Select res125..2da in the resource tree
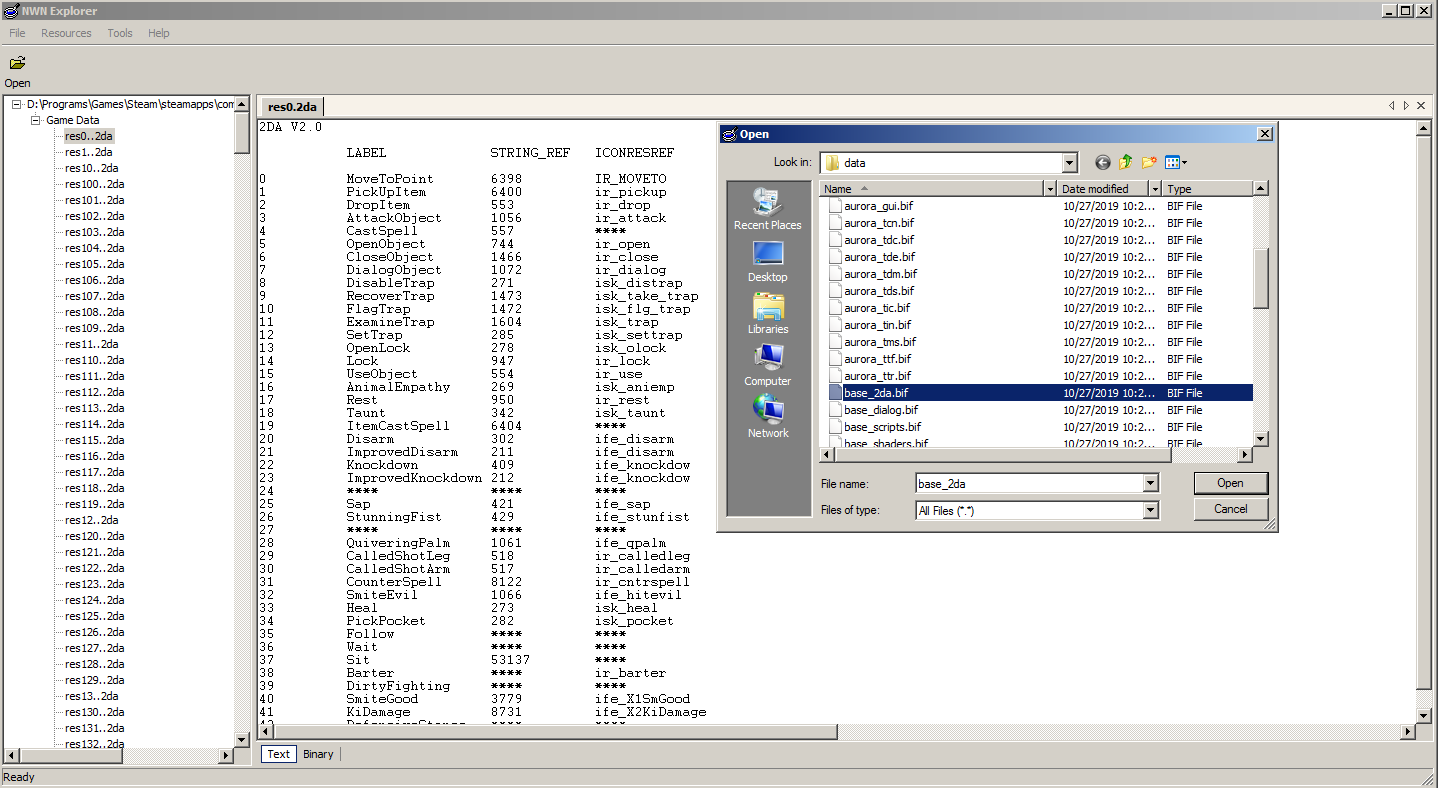 [x=94, y=616]
